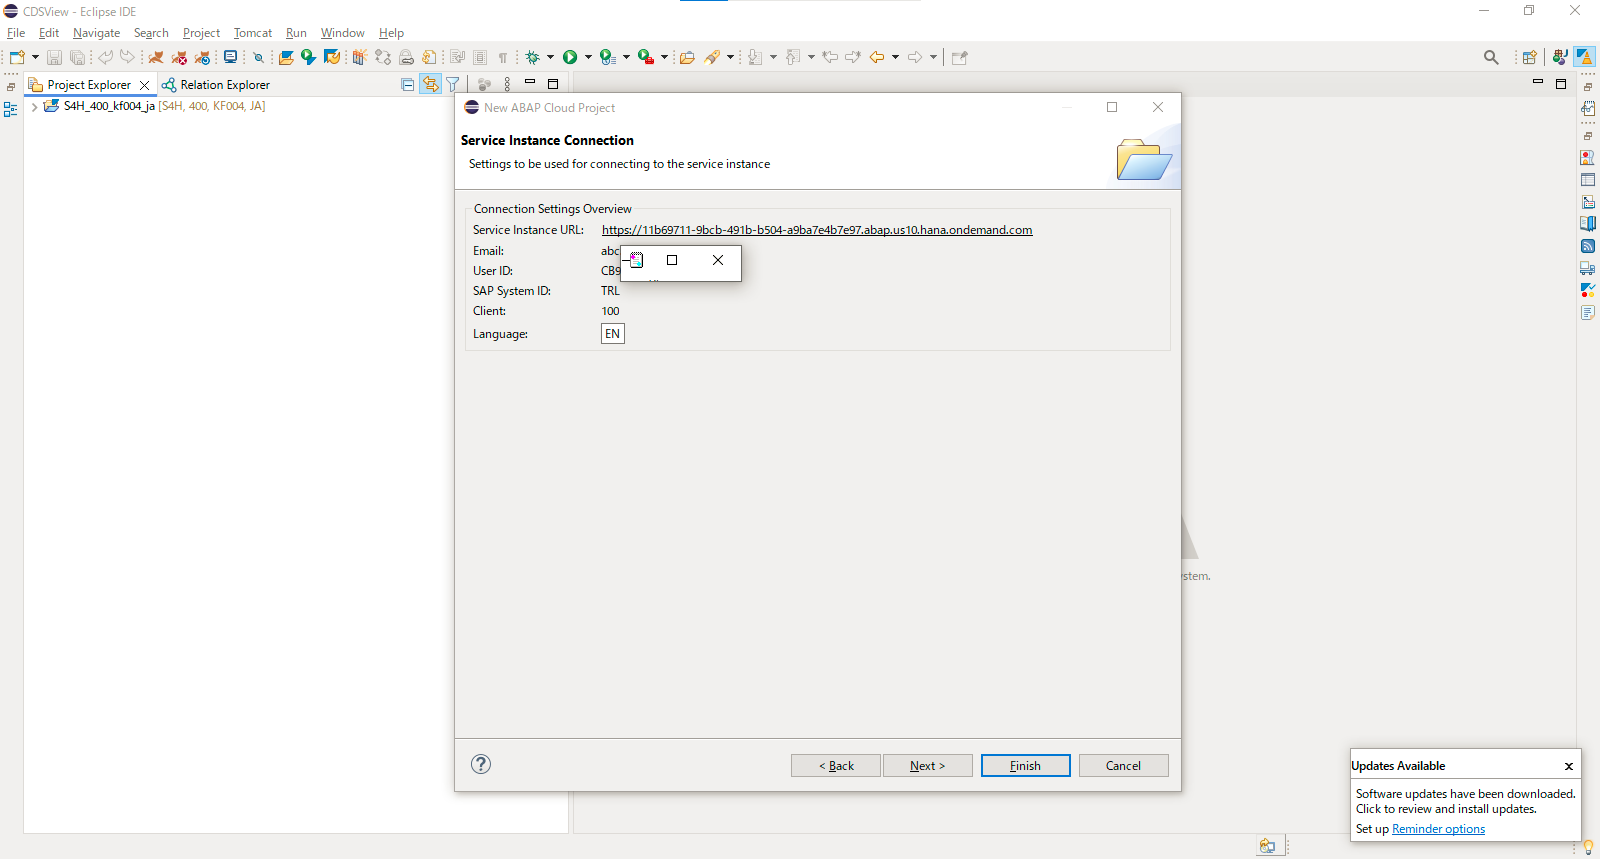Open the Forward navigation history dropdown
Image resolution: width=1600 pixels, height=859 pixels.
[x=933, y=57]
